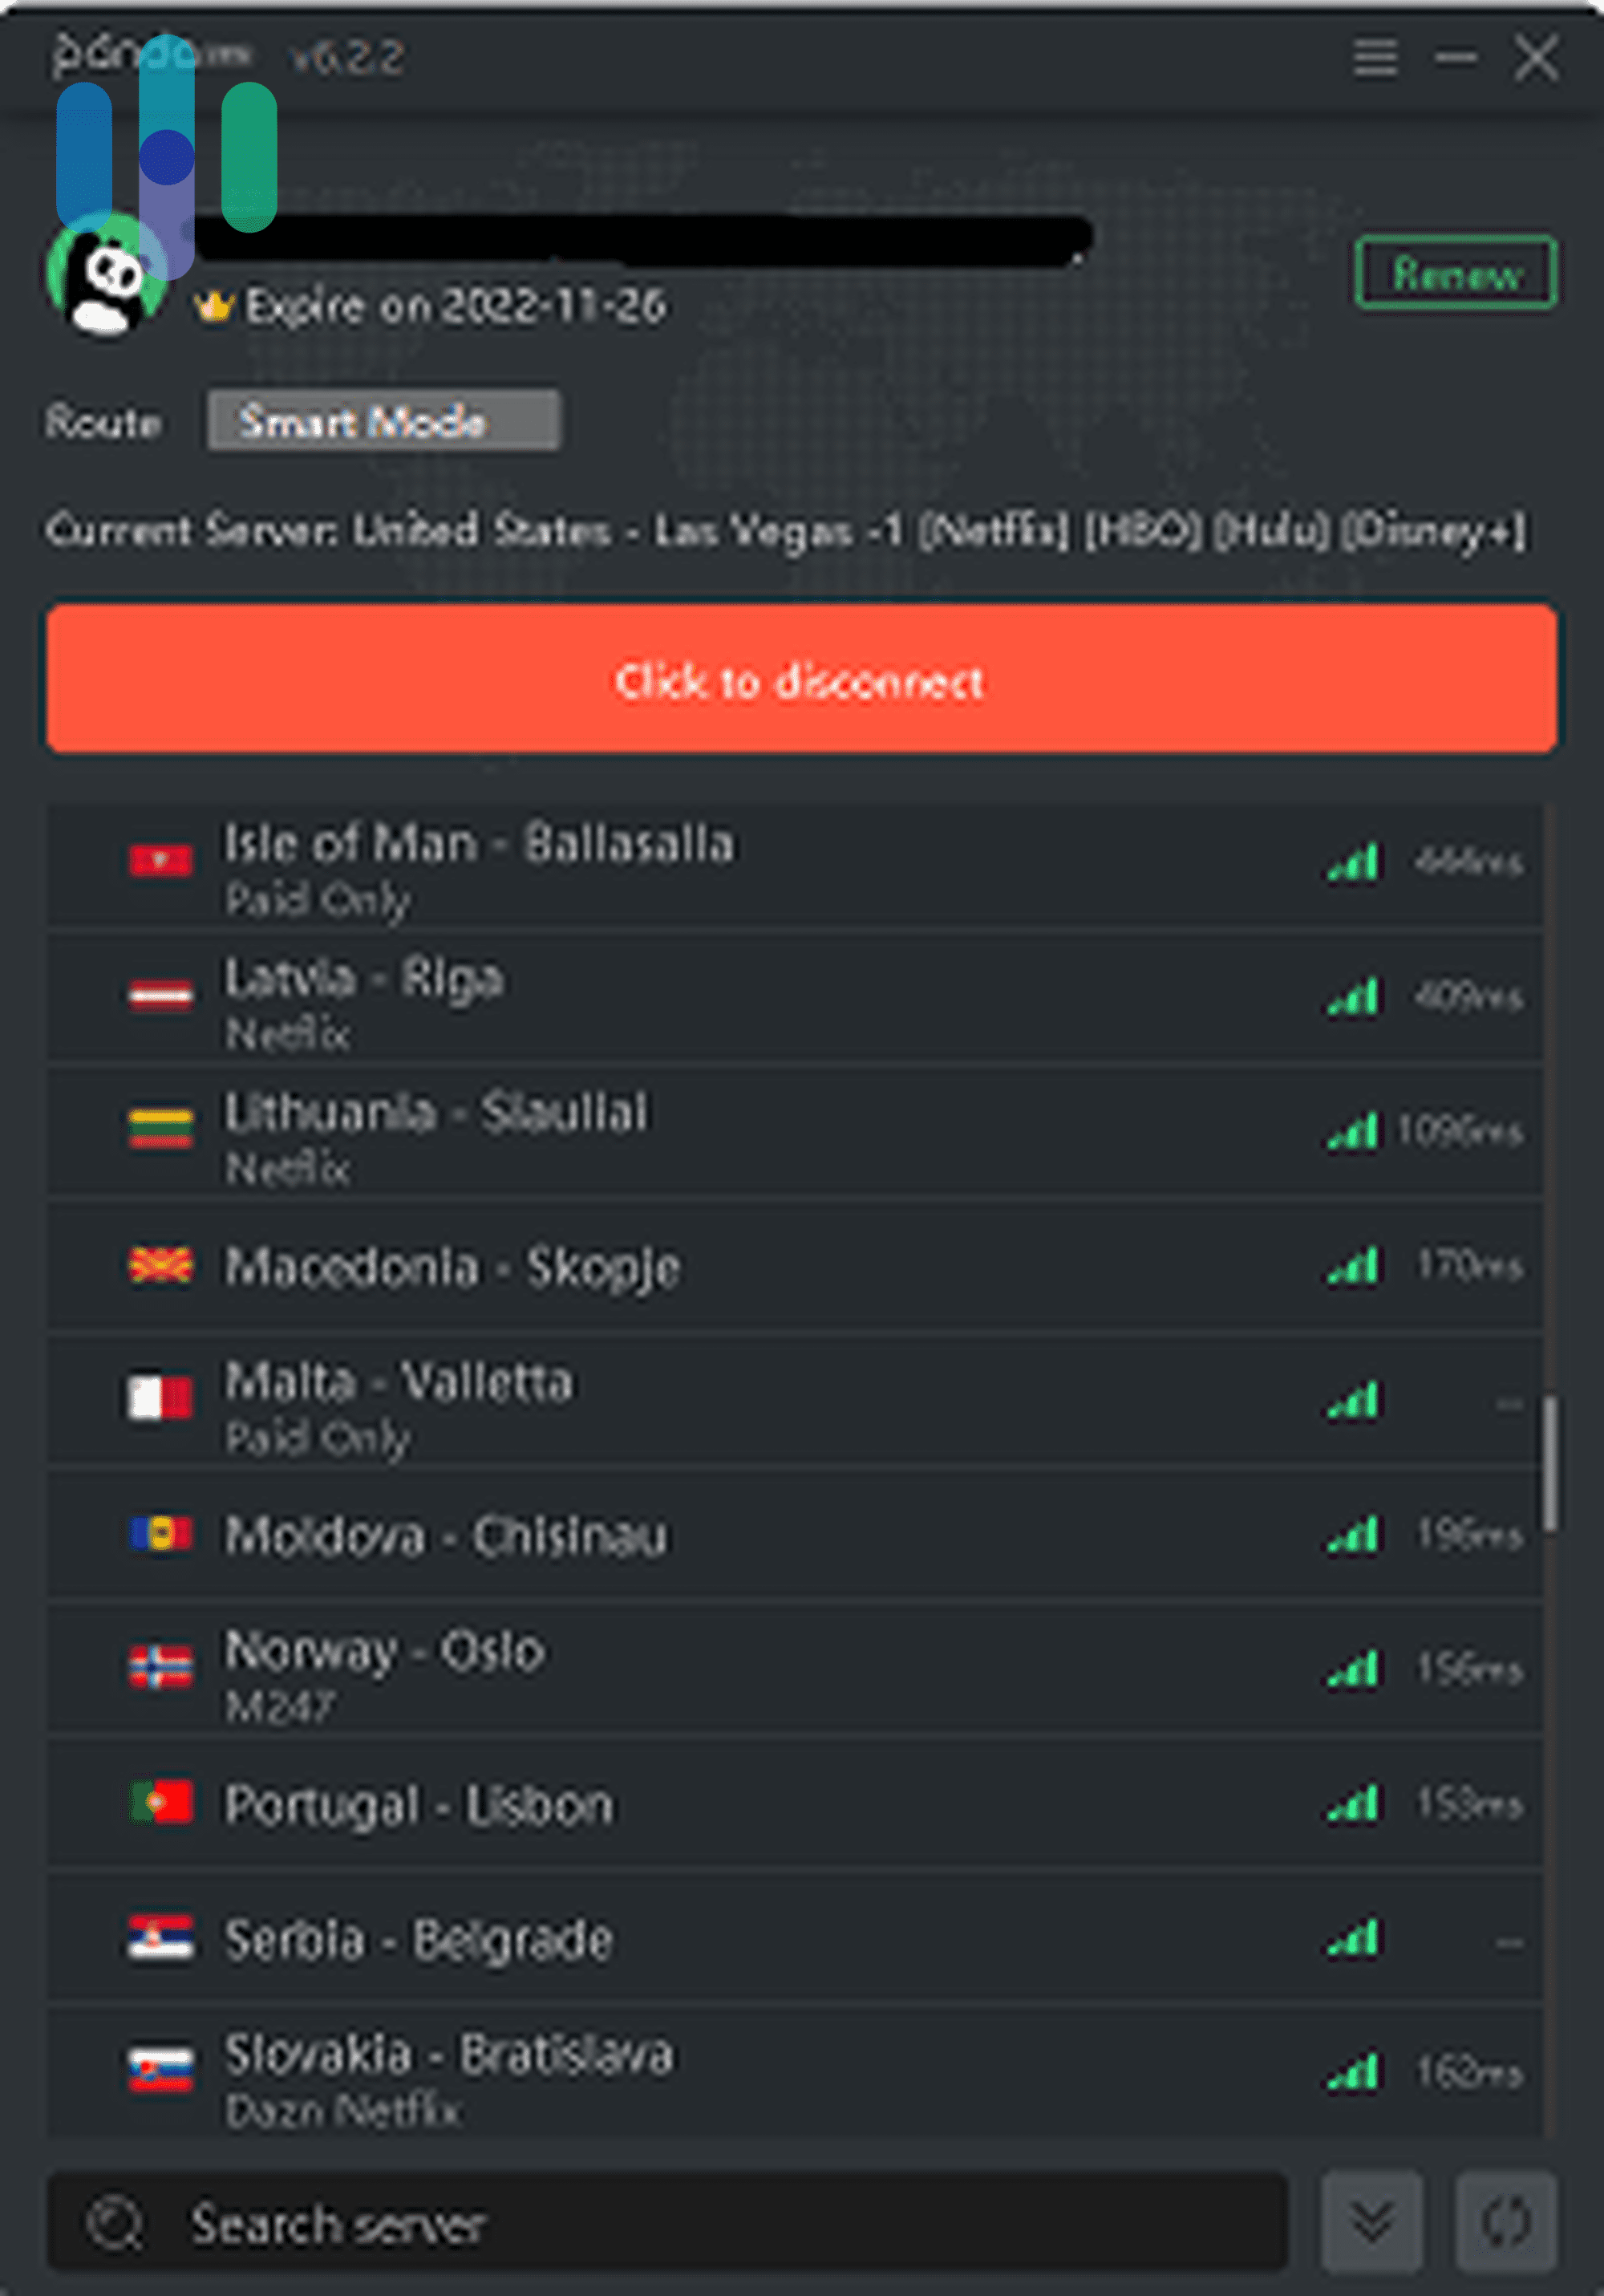
Task: Open the Smart Mode route dropdown
Action: click(383, 421)
